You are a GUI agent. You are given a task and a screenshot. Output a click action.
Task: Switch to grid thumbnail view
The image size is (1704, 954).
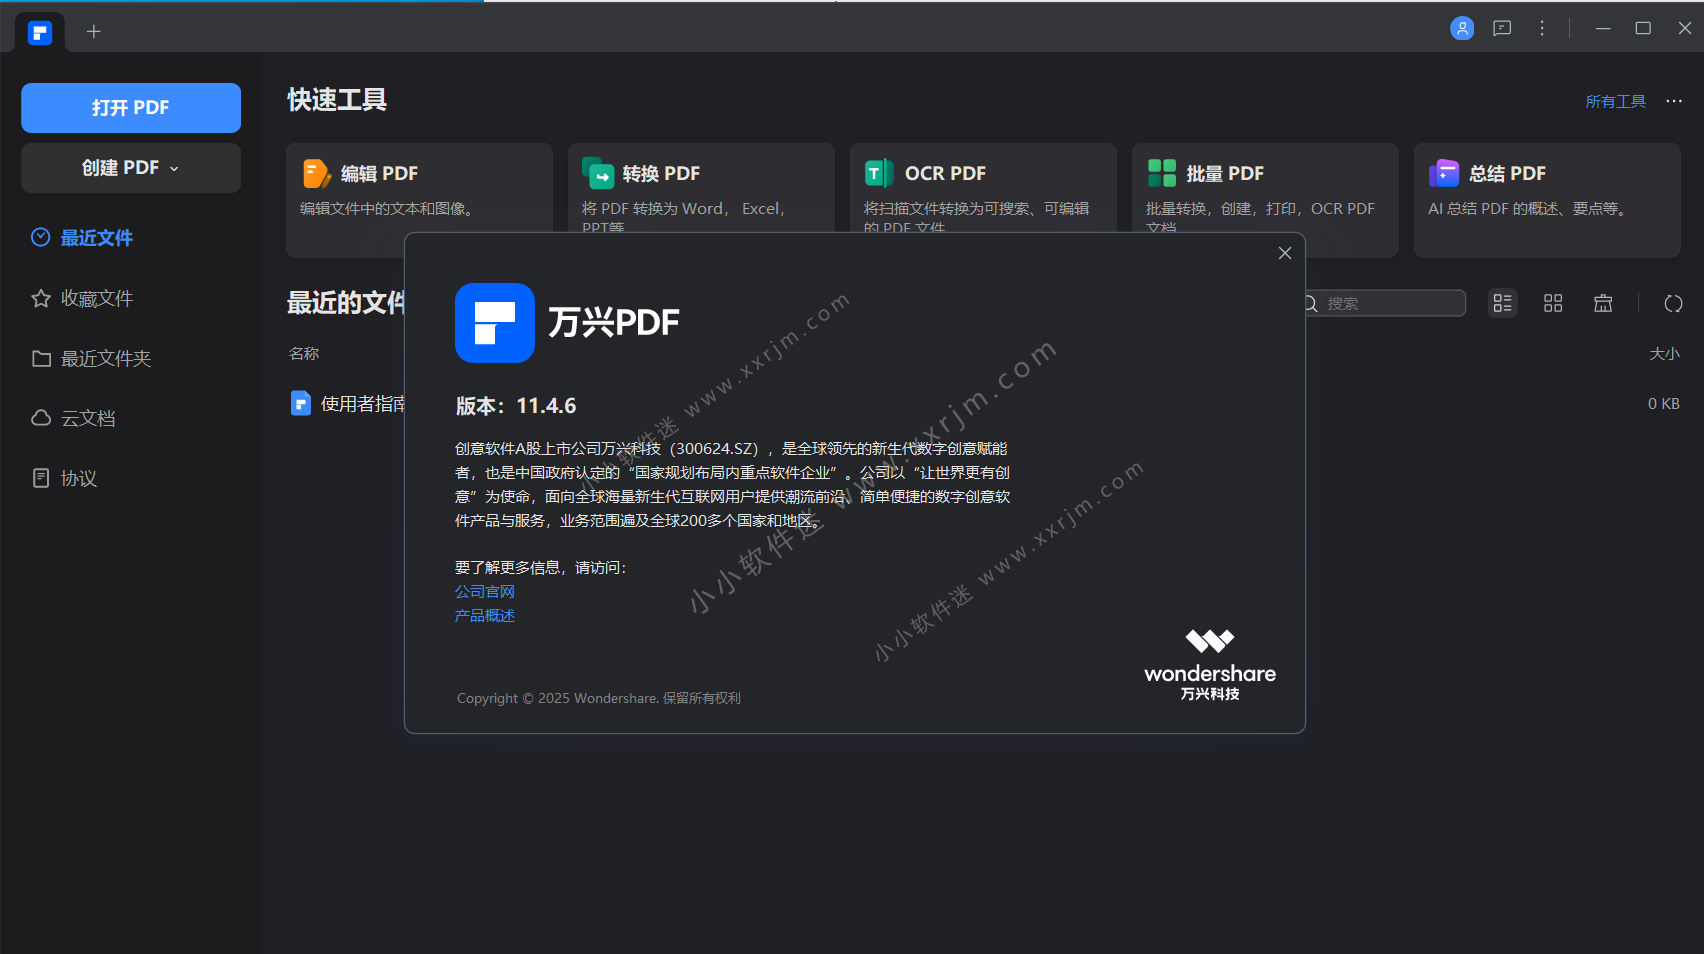[1553, 303]
